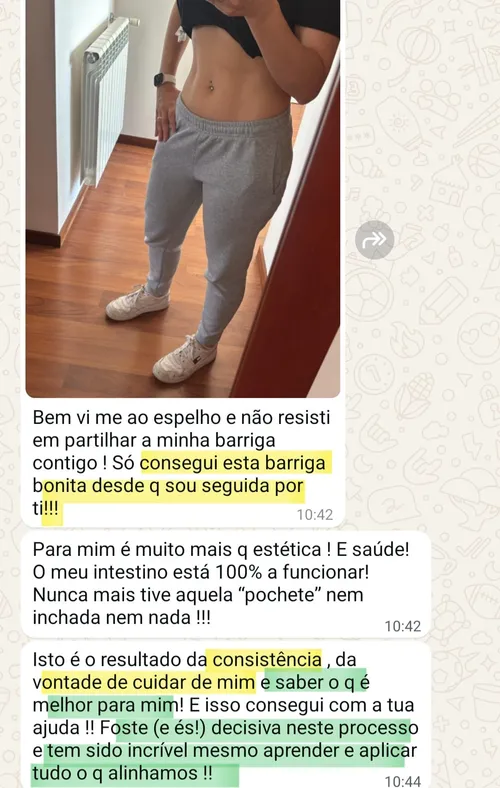
Task: Tap the forward arrow icon beside photo
Action: tap(374, 240)
